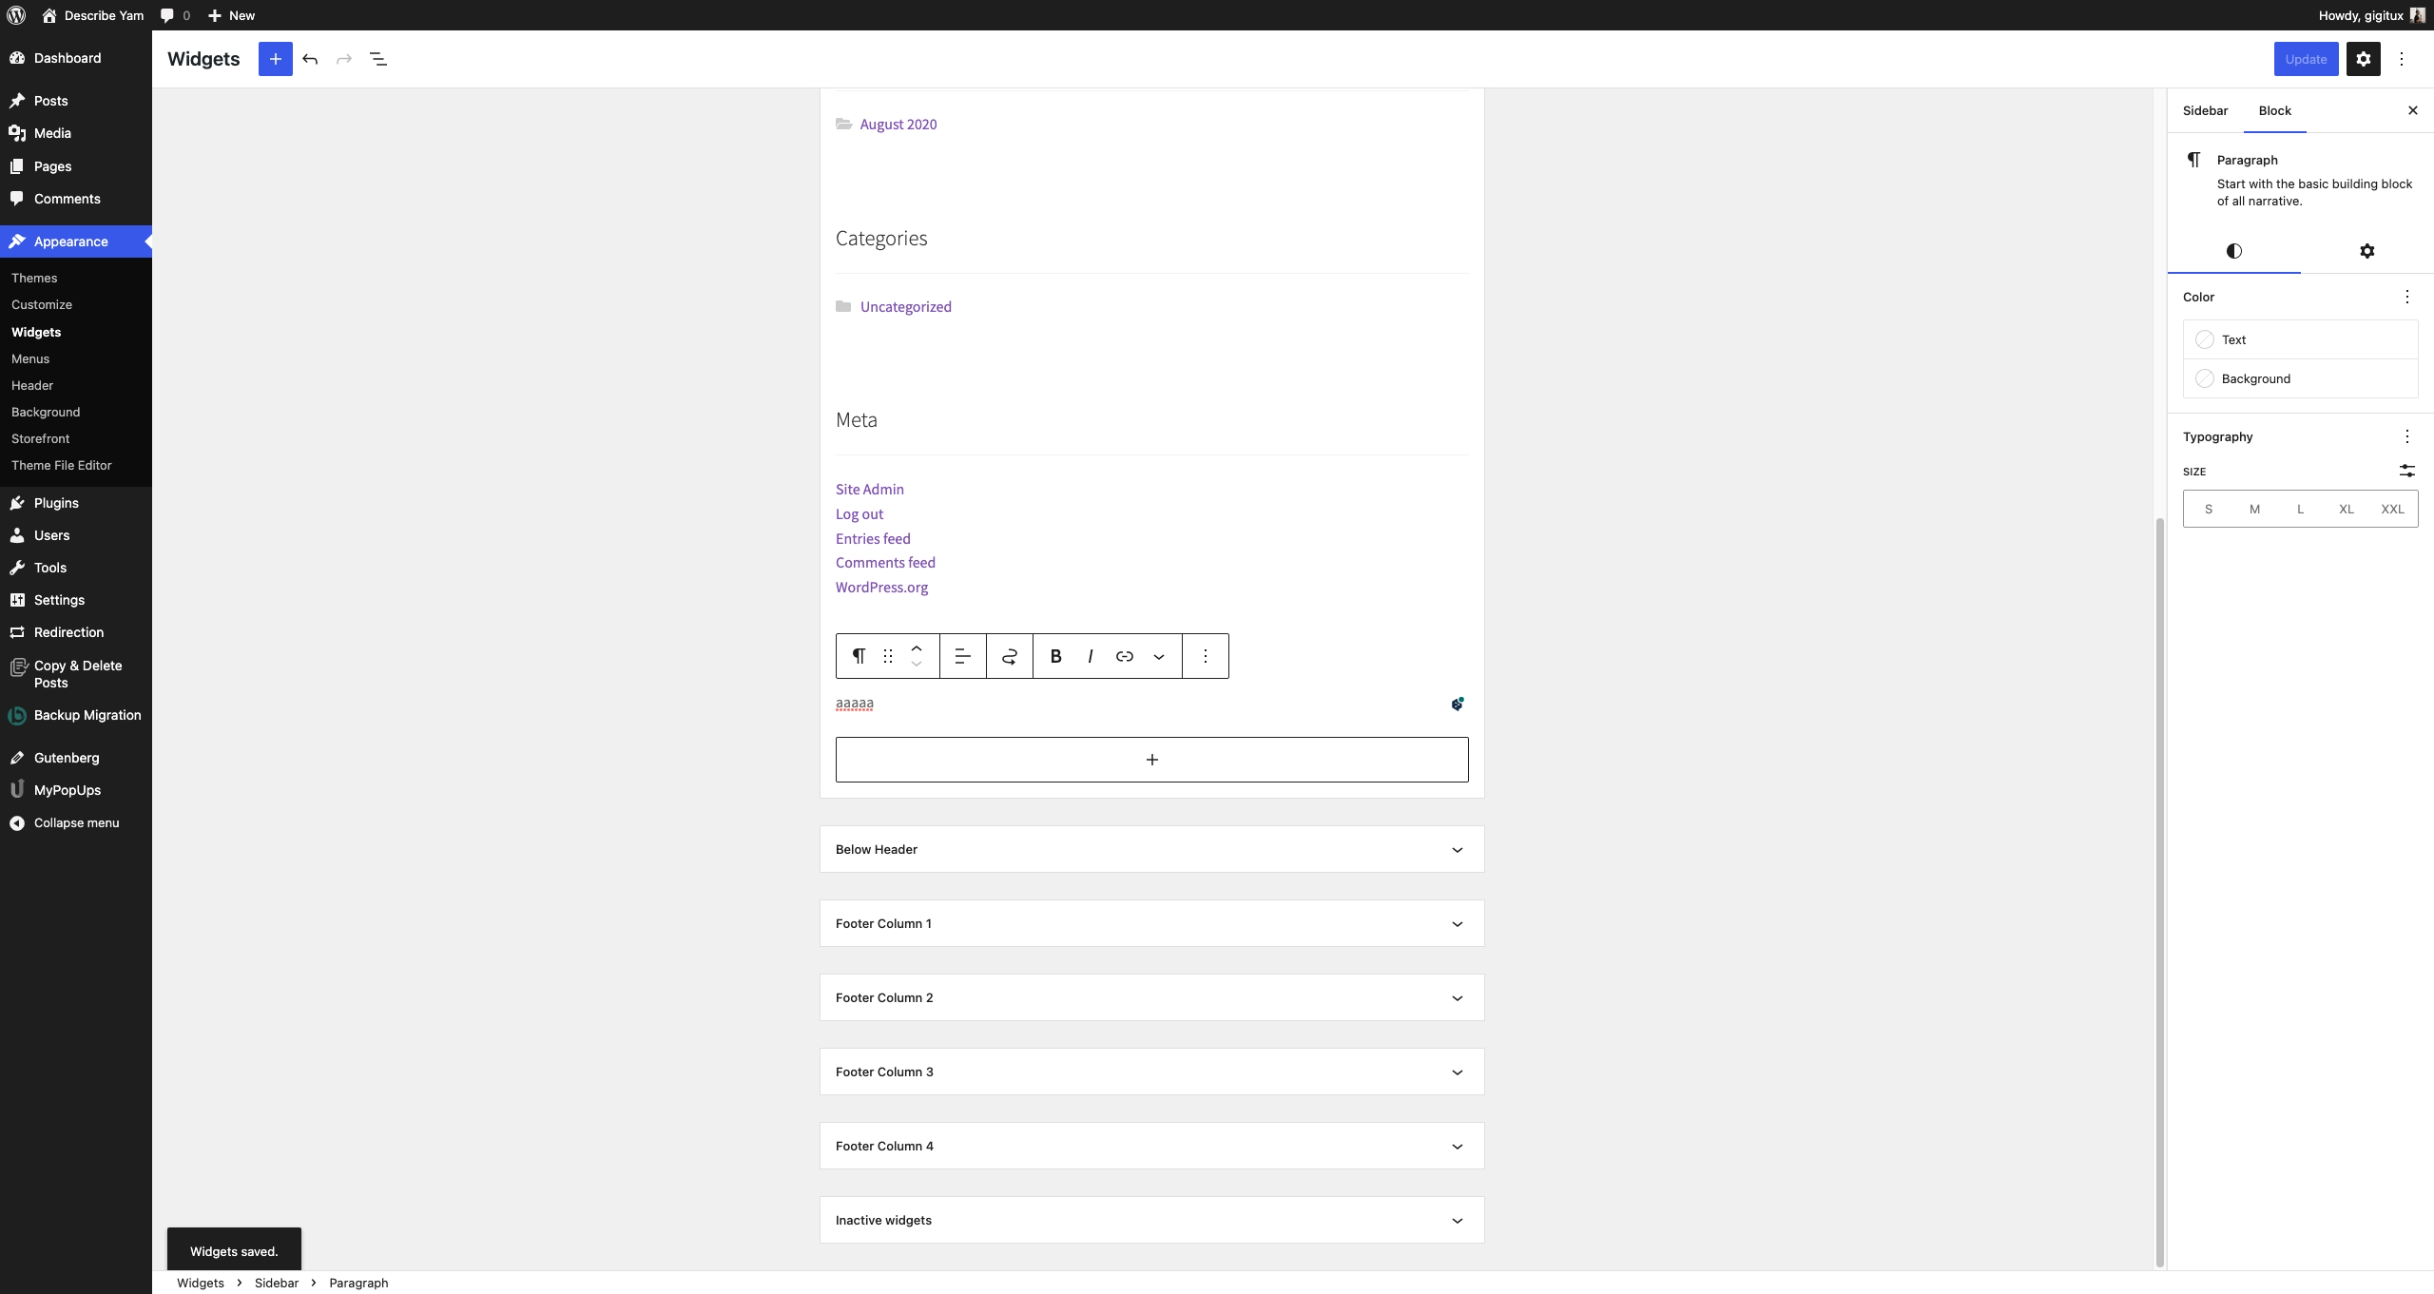Select the M font size option
This screenshot has width=2434, height=1294.
tap(2255, 508)
